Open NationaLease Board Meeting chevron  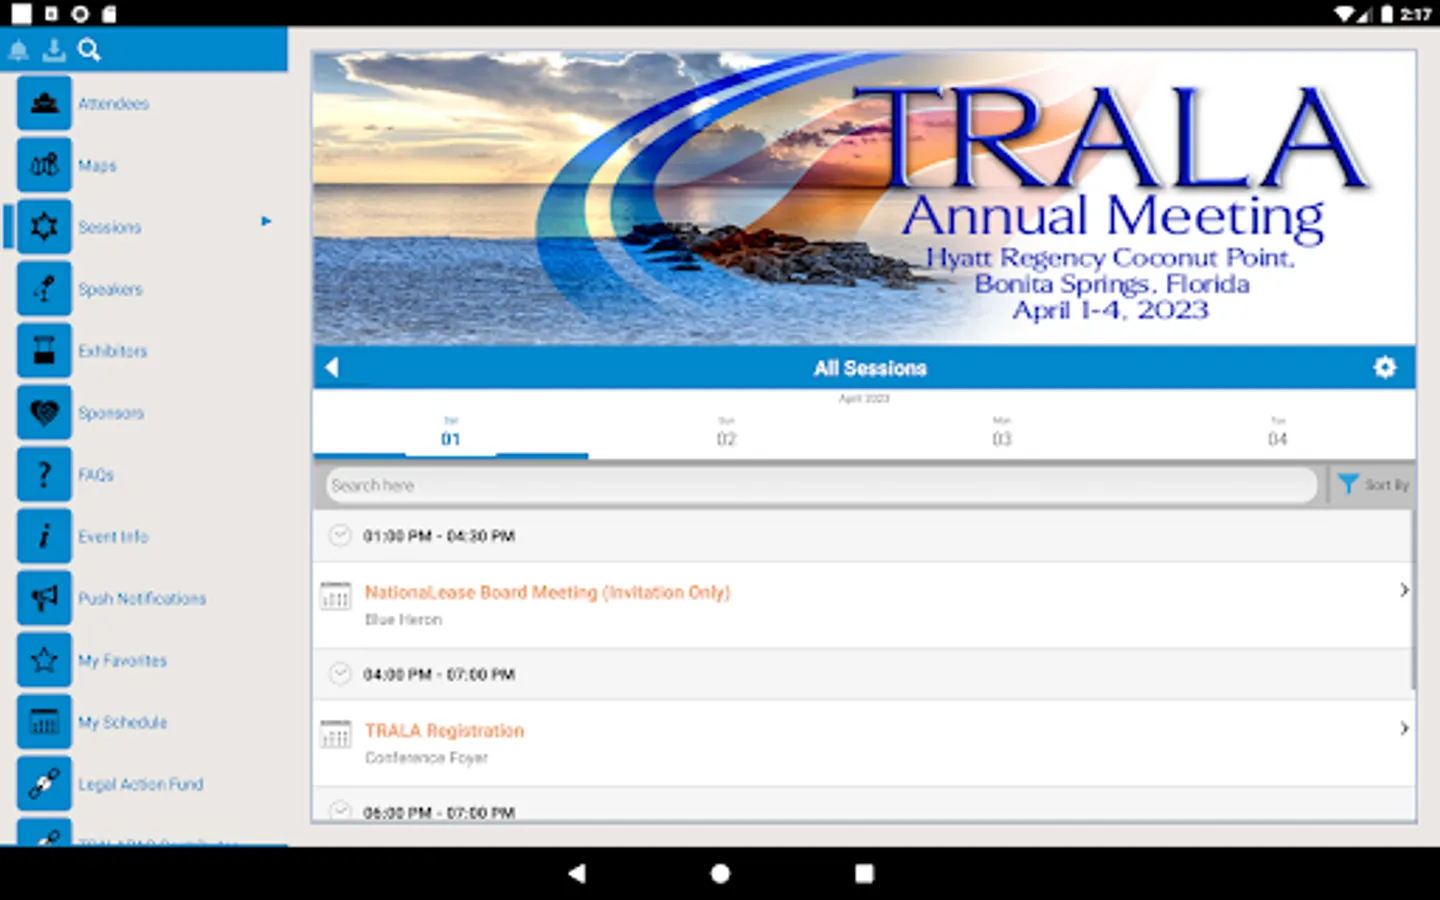(x=1404, y=590)
